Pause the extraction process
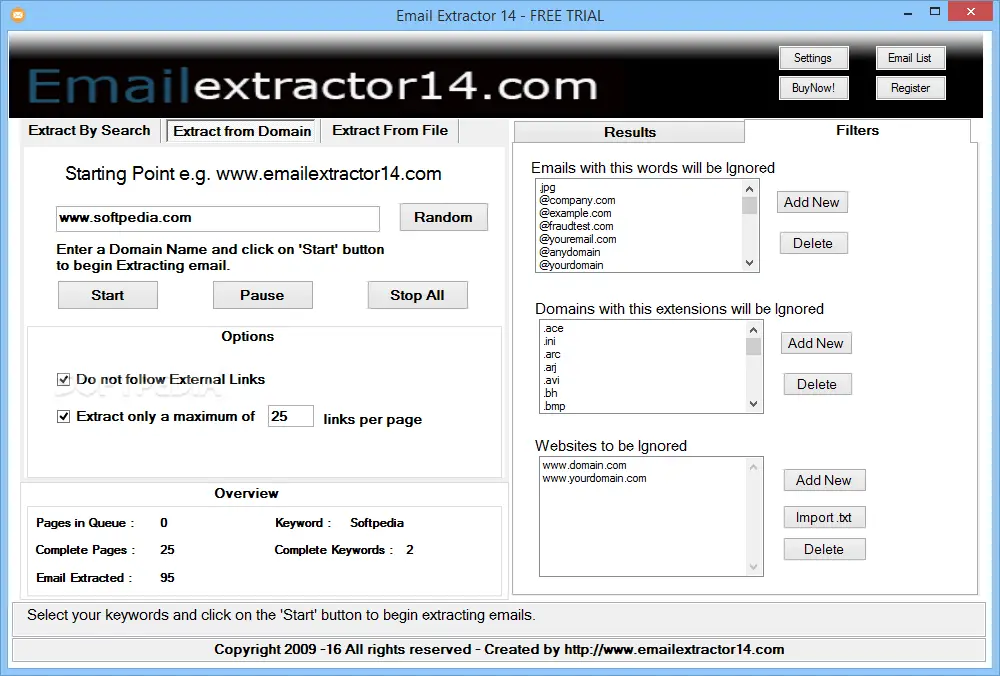This screenshot has height=676, width=1000. point(262,295)
